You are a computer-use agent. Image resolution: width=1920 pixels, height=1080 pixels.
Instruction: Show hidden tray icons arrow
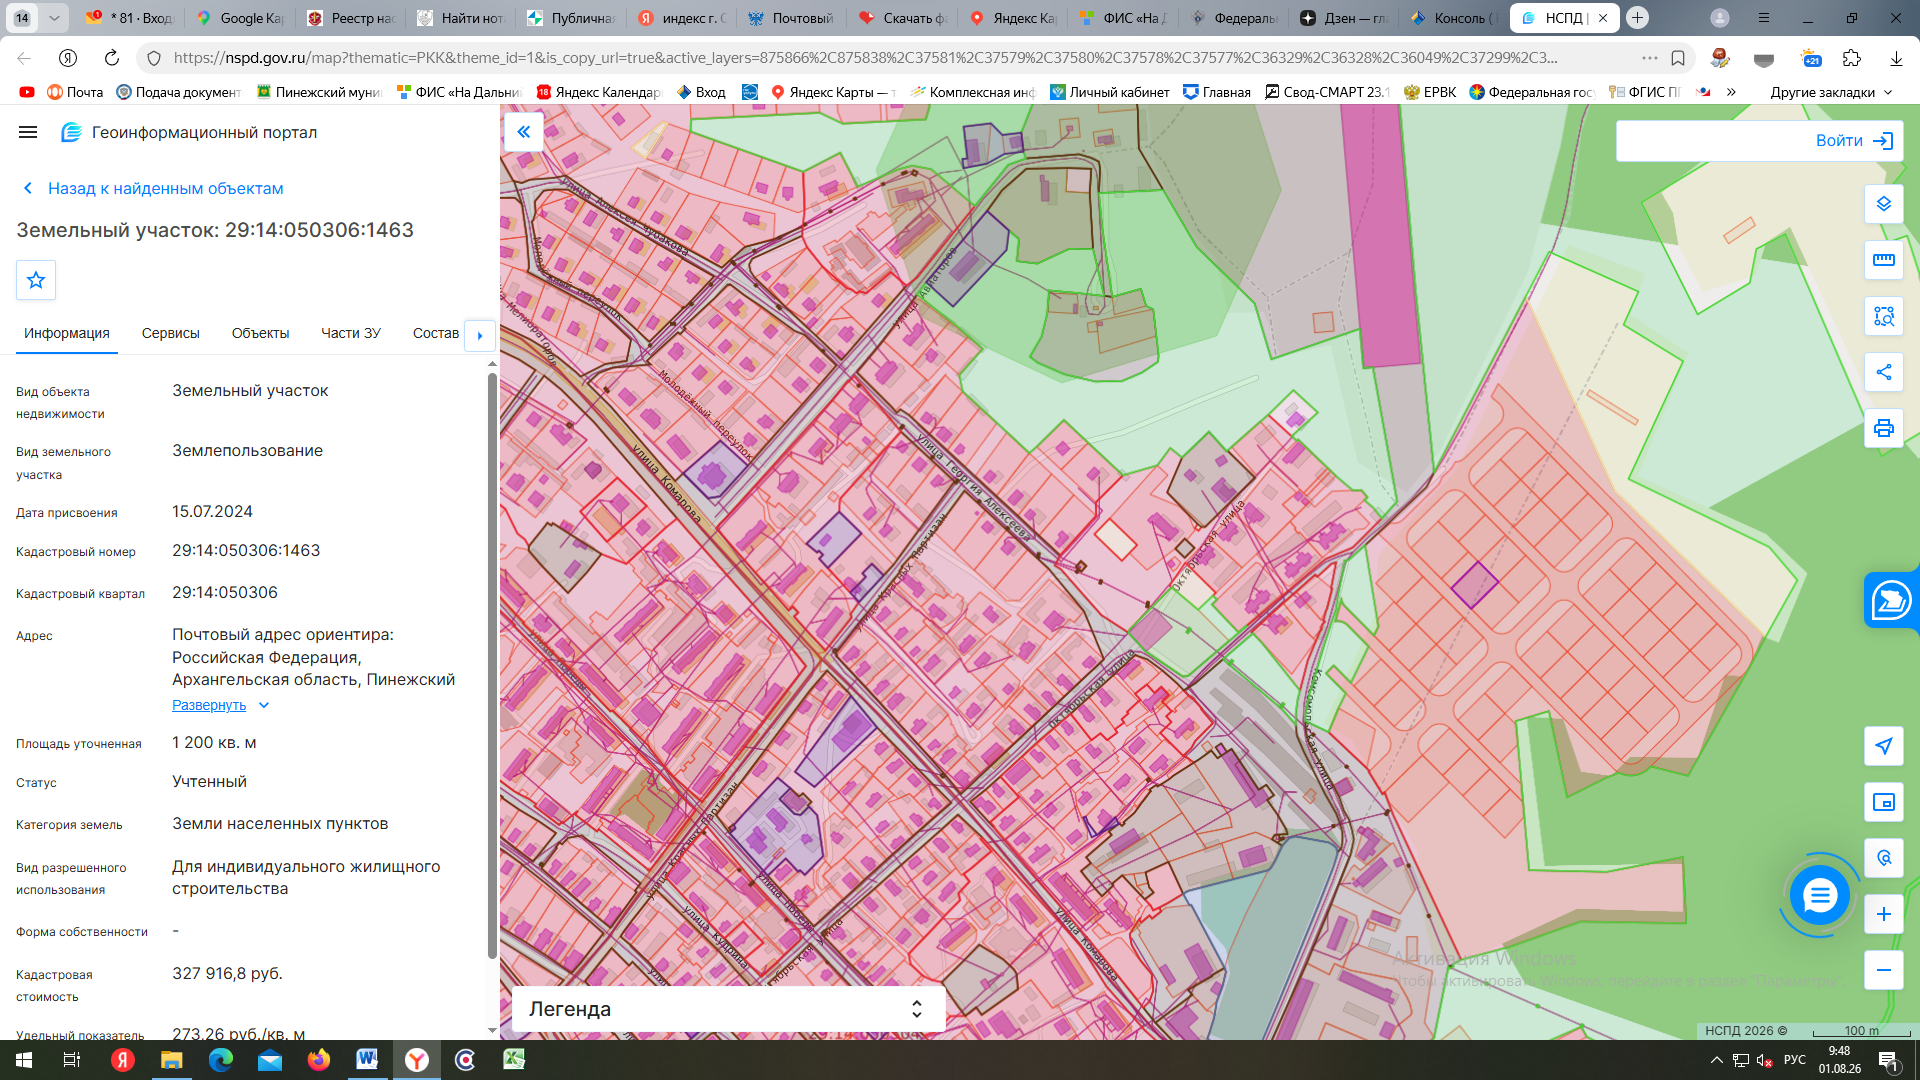(1716, 1060)
